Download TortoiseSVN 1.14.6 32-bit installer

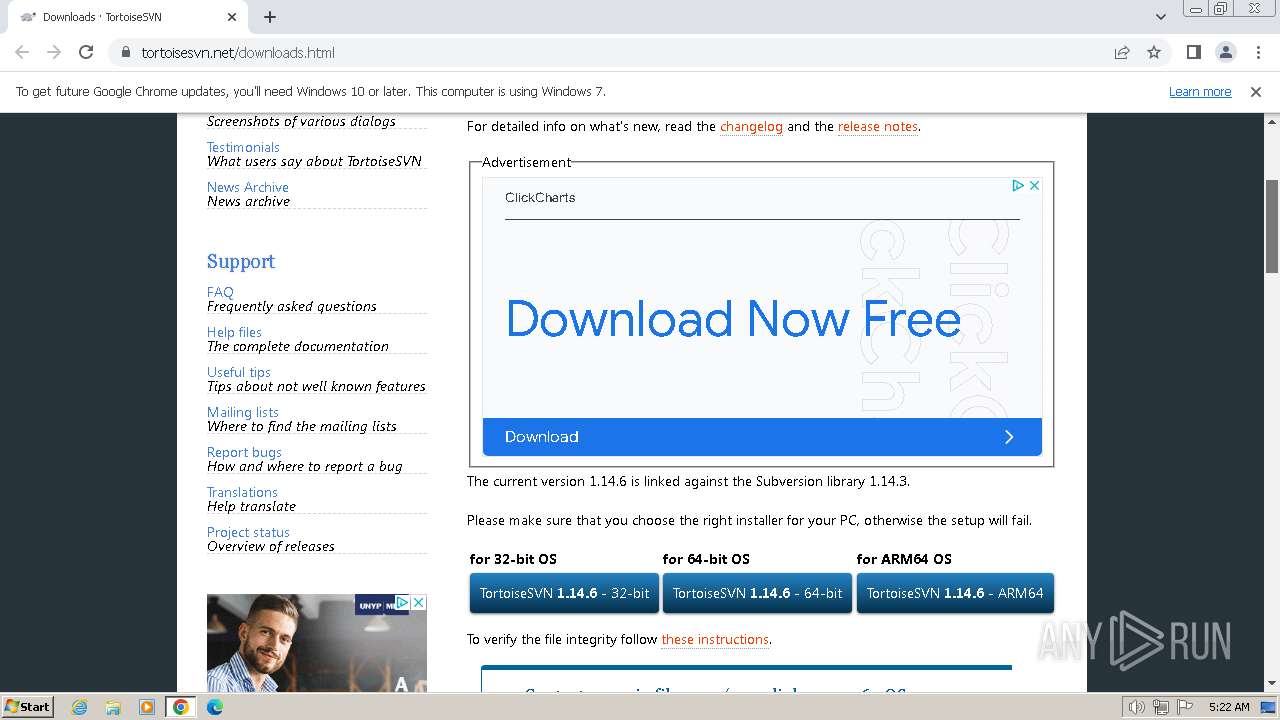(564, 593)
